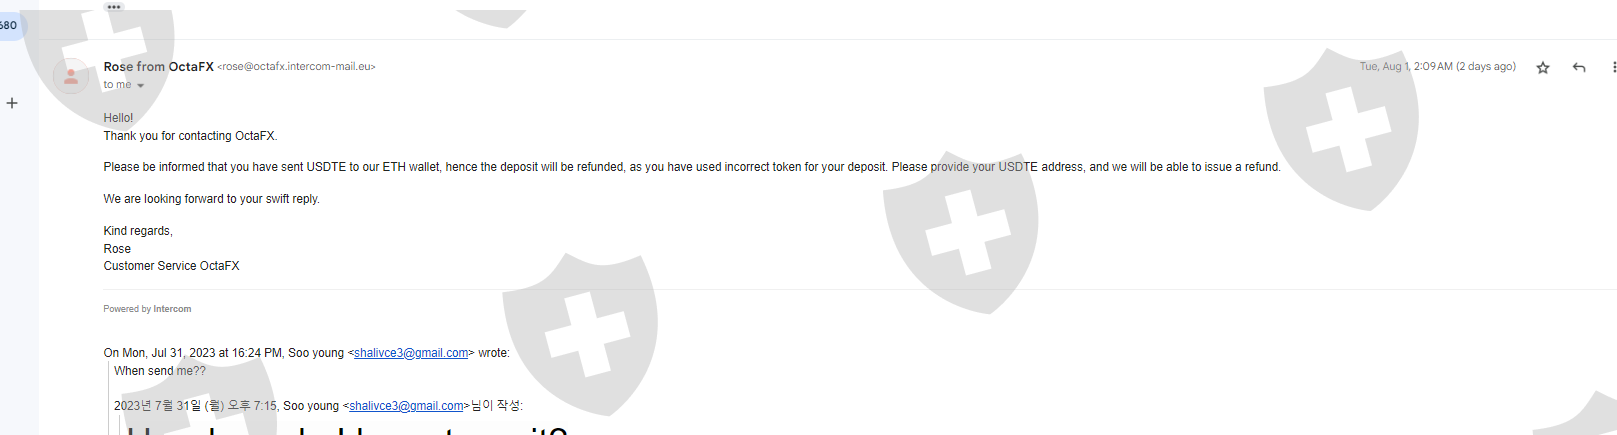Open the message's three-dot More menu

click(x=1613, y=68)
